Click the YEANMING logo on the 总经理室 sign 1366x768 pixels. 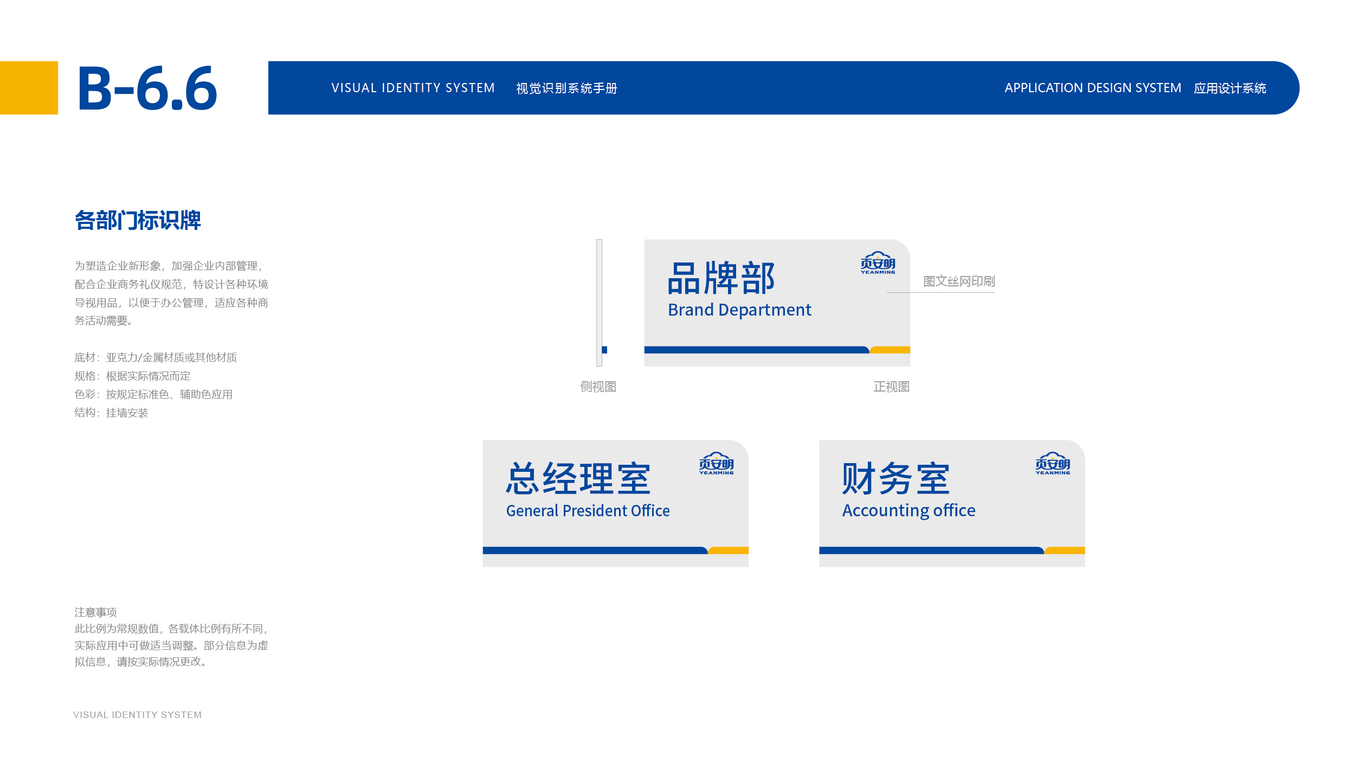tap(716, 463)
